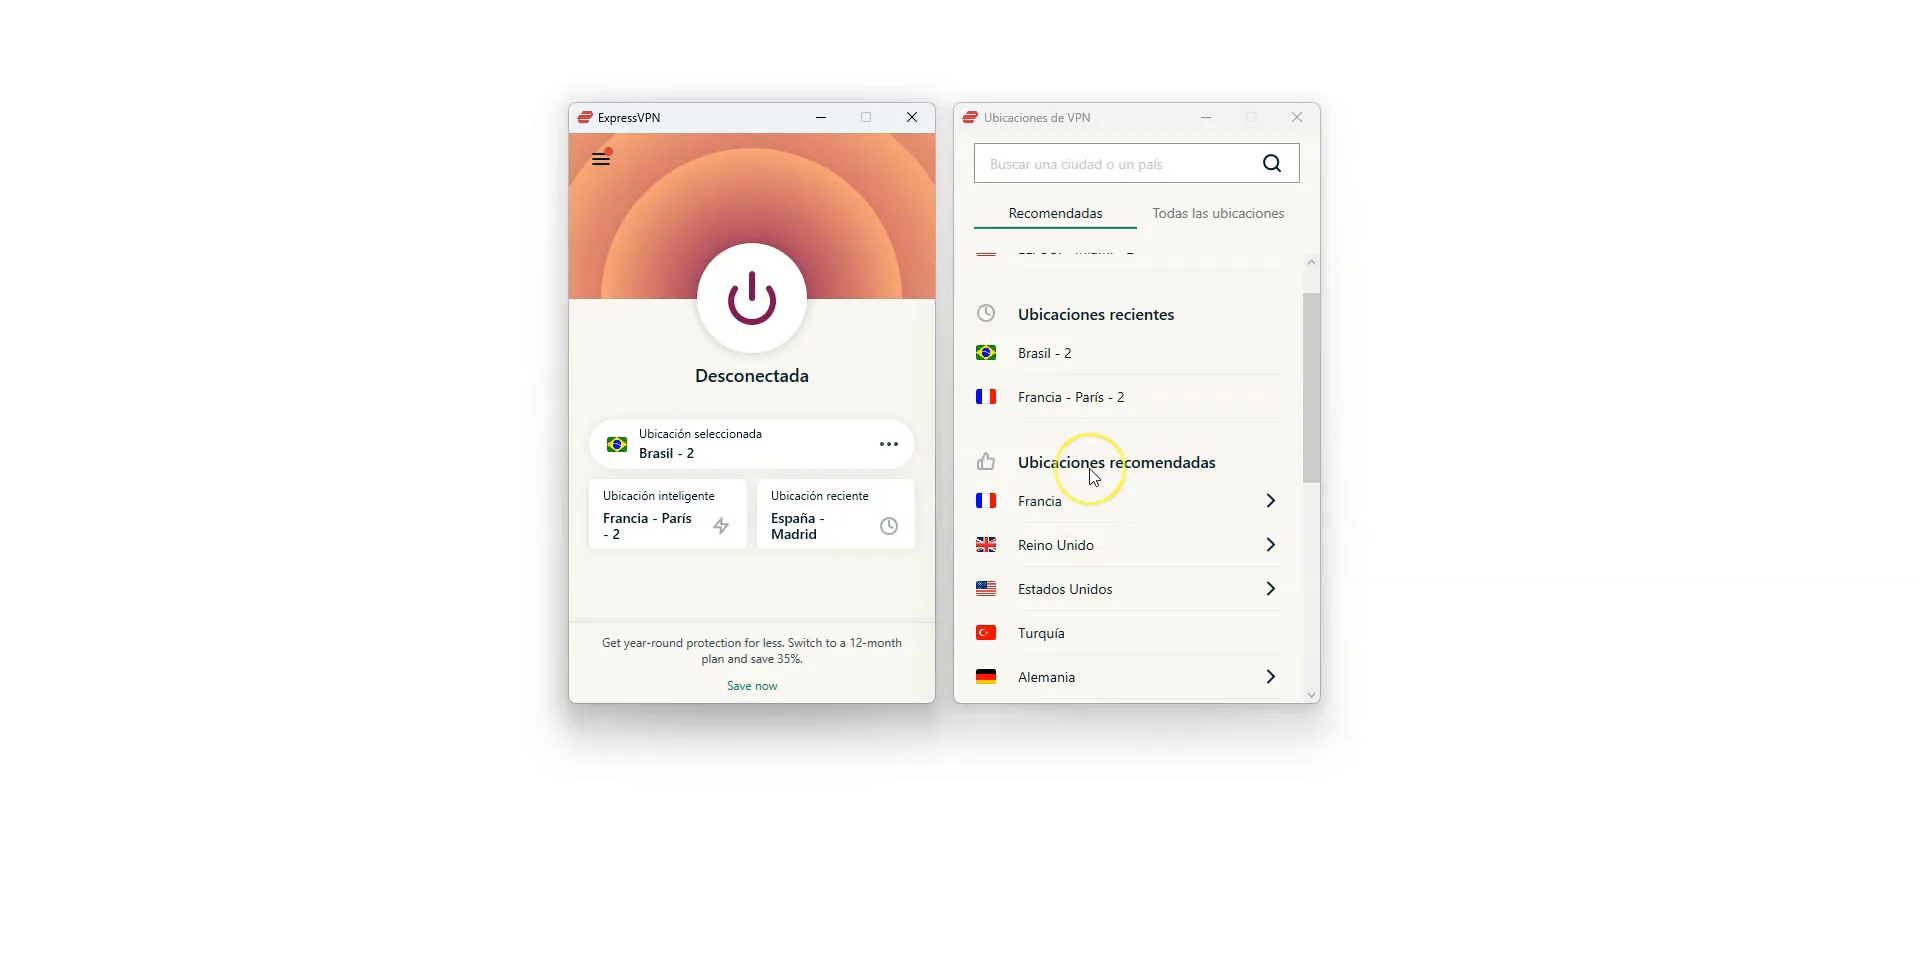Screen dimensions: 1920x960
Task: Toggle the VPN power button
Action: (x=752, y=298)
